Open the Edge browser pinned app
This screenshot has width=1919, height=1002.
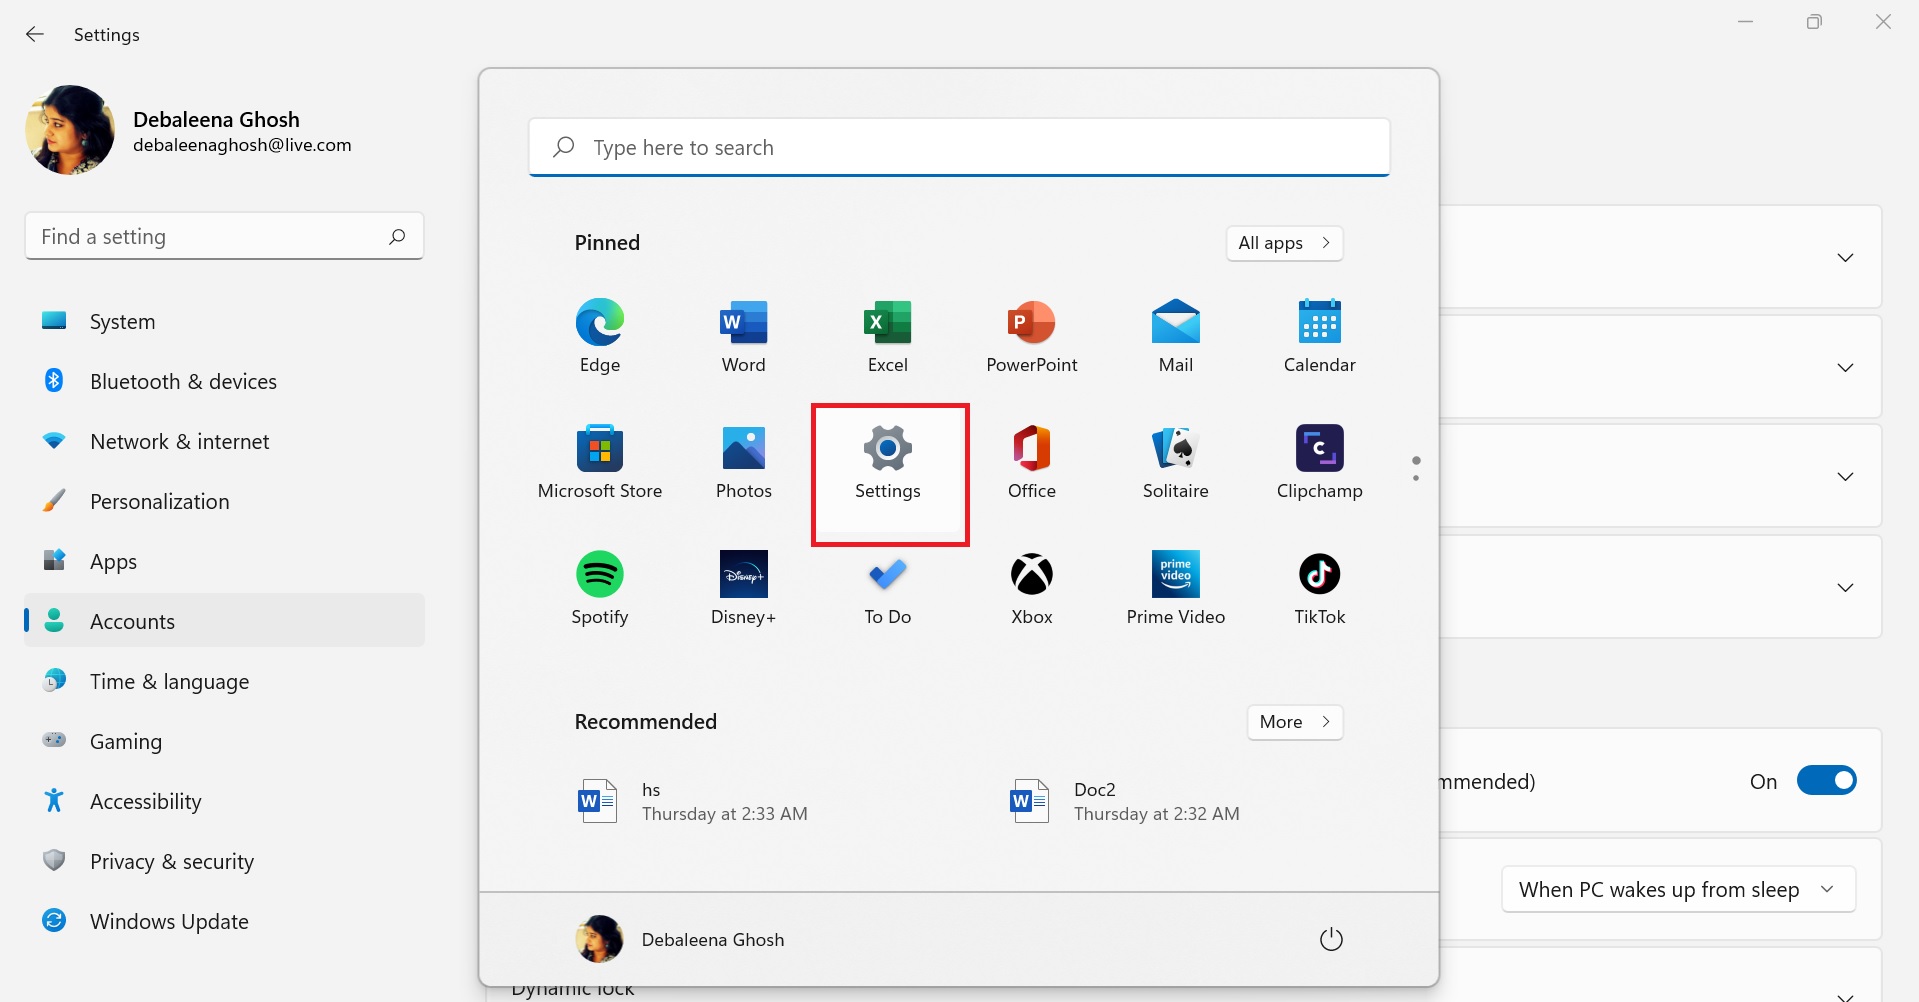(x=600, y=336)
